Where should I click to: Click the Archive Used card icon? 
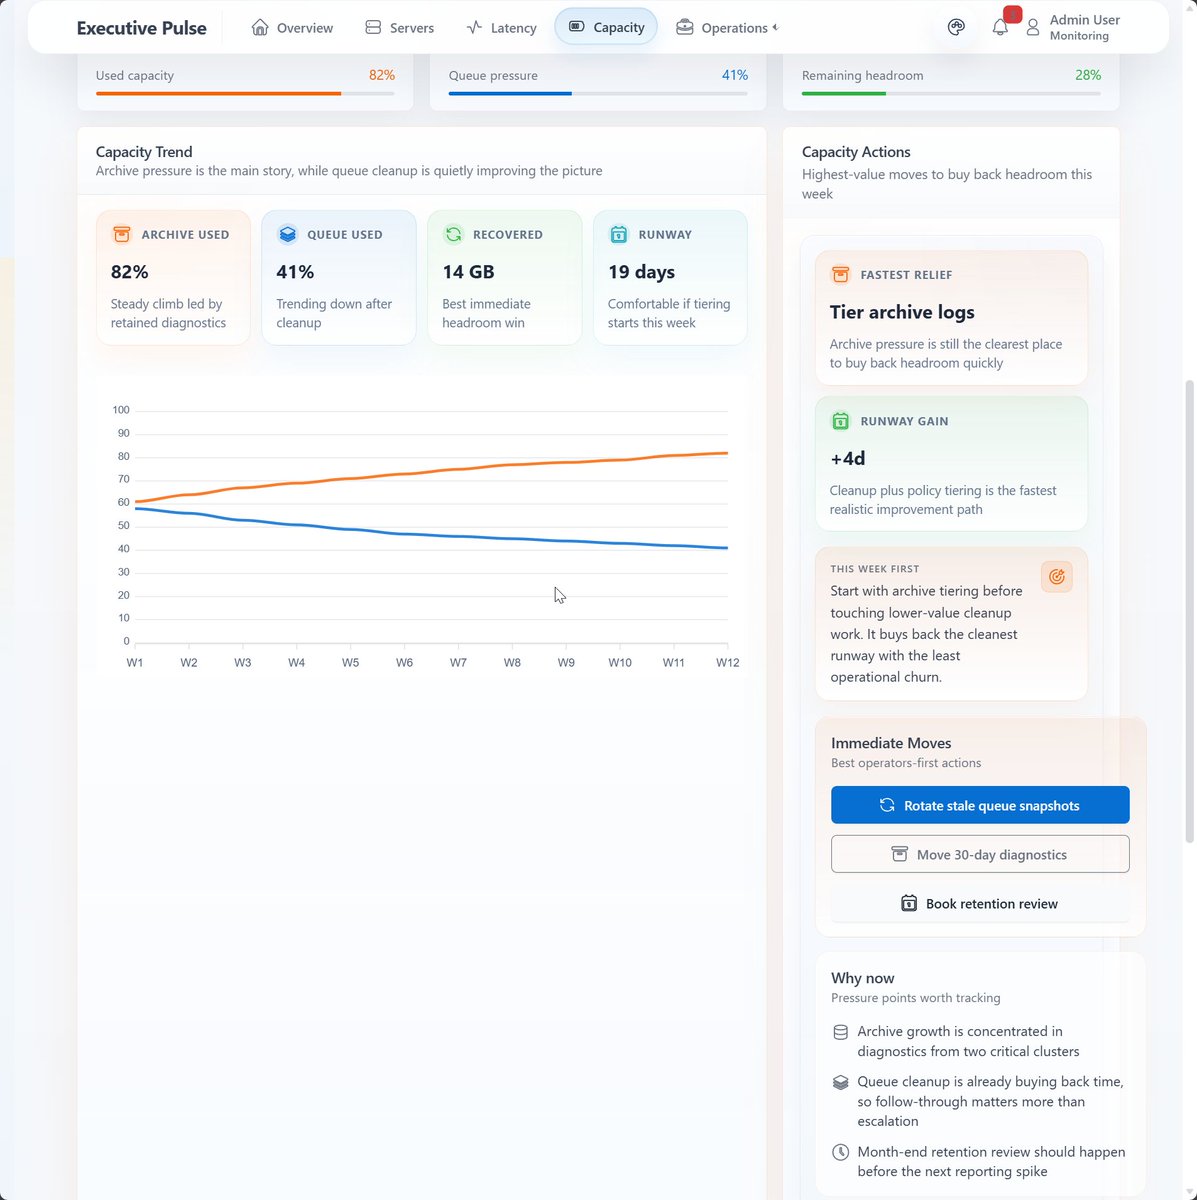[121, 234]
